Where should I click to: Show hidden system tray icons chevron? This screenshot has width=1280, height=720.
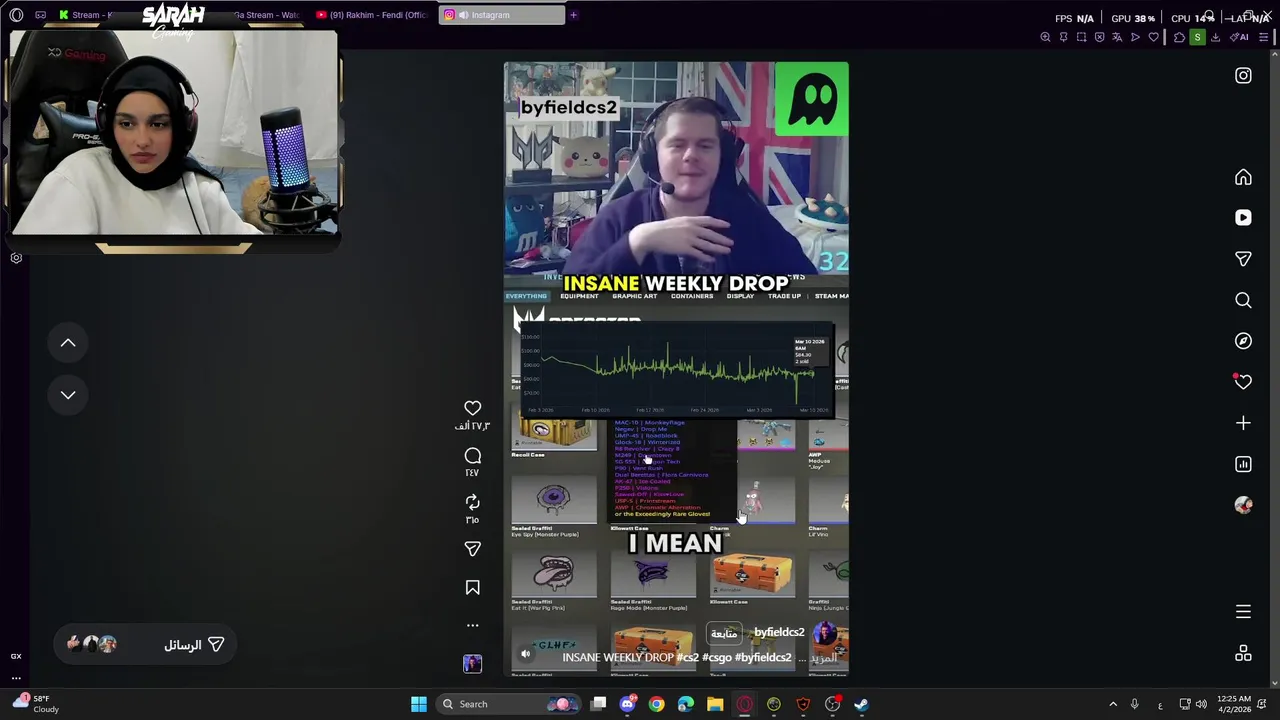[1113, 704]
